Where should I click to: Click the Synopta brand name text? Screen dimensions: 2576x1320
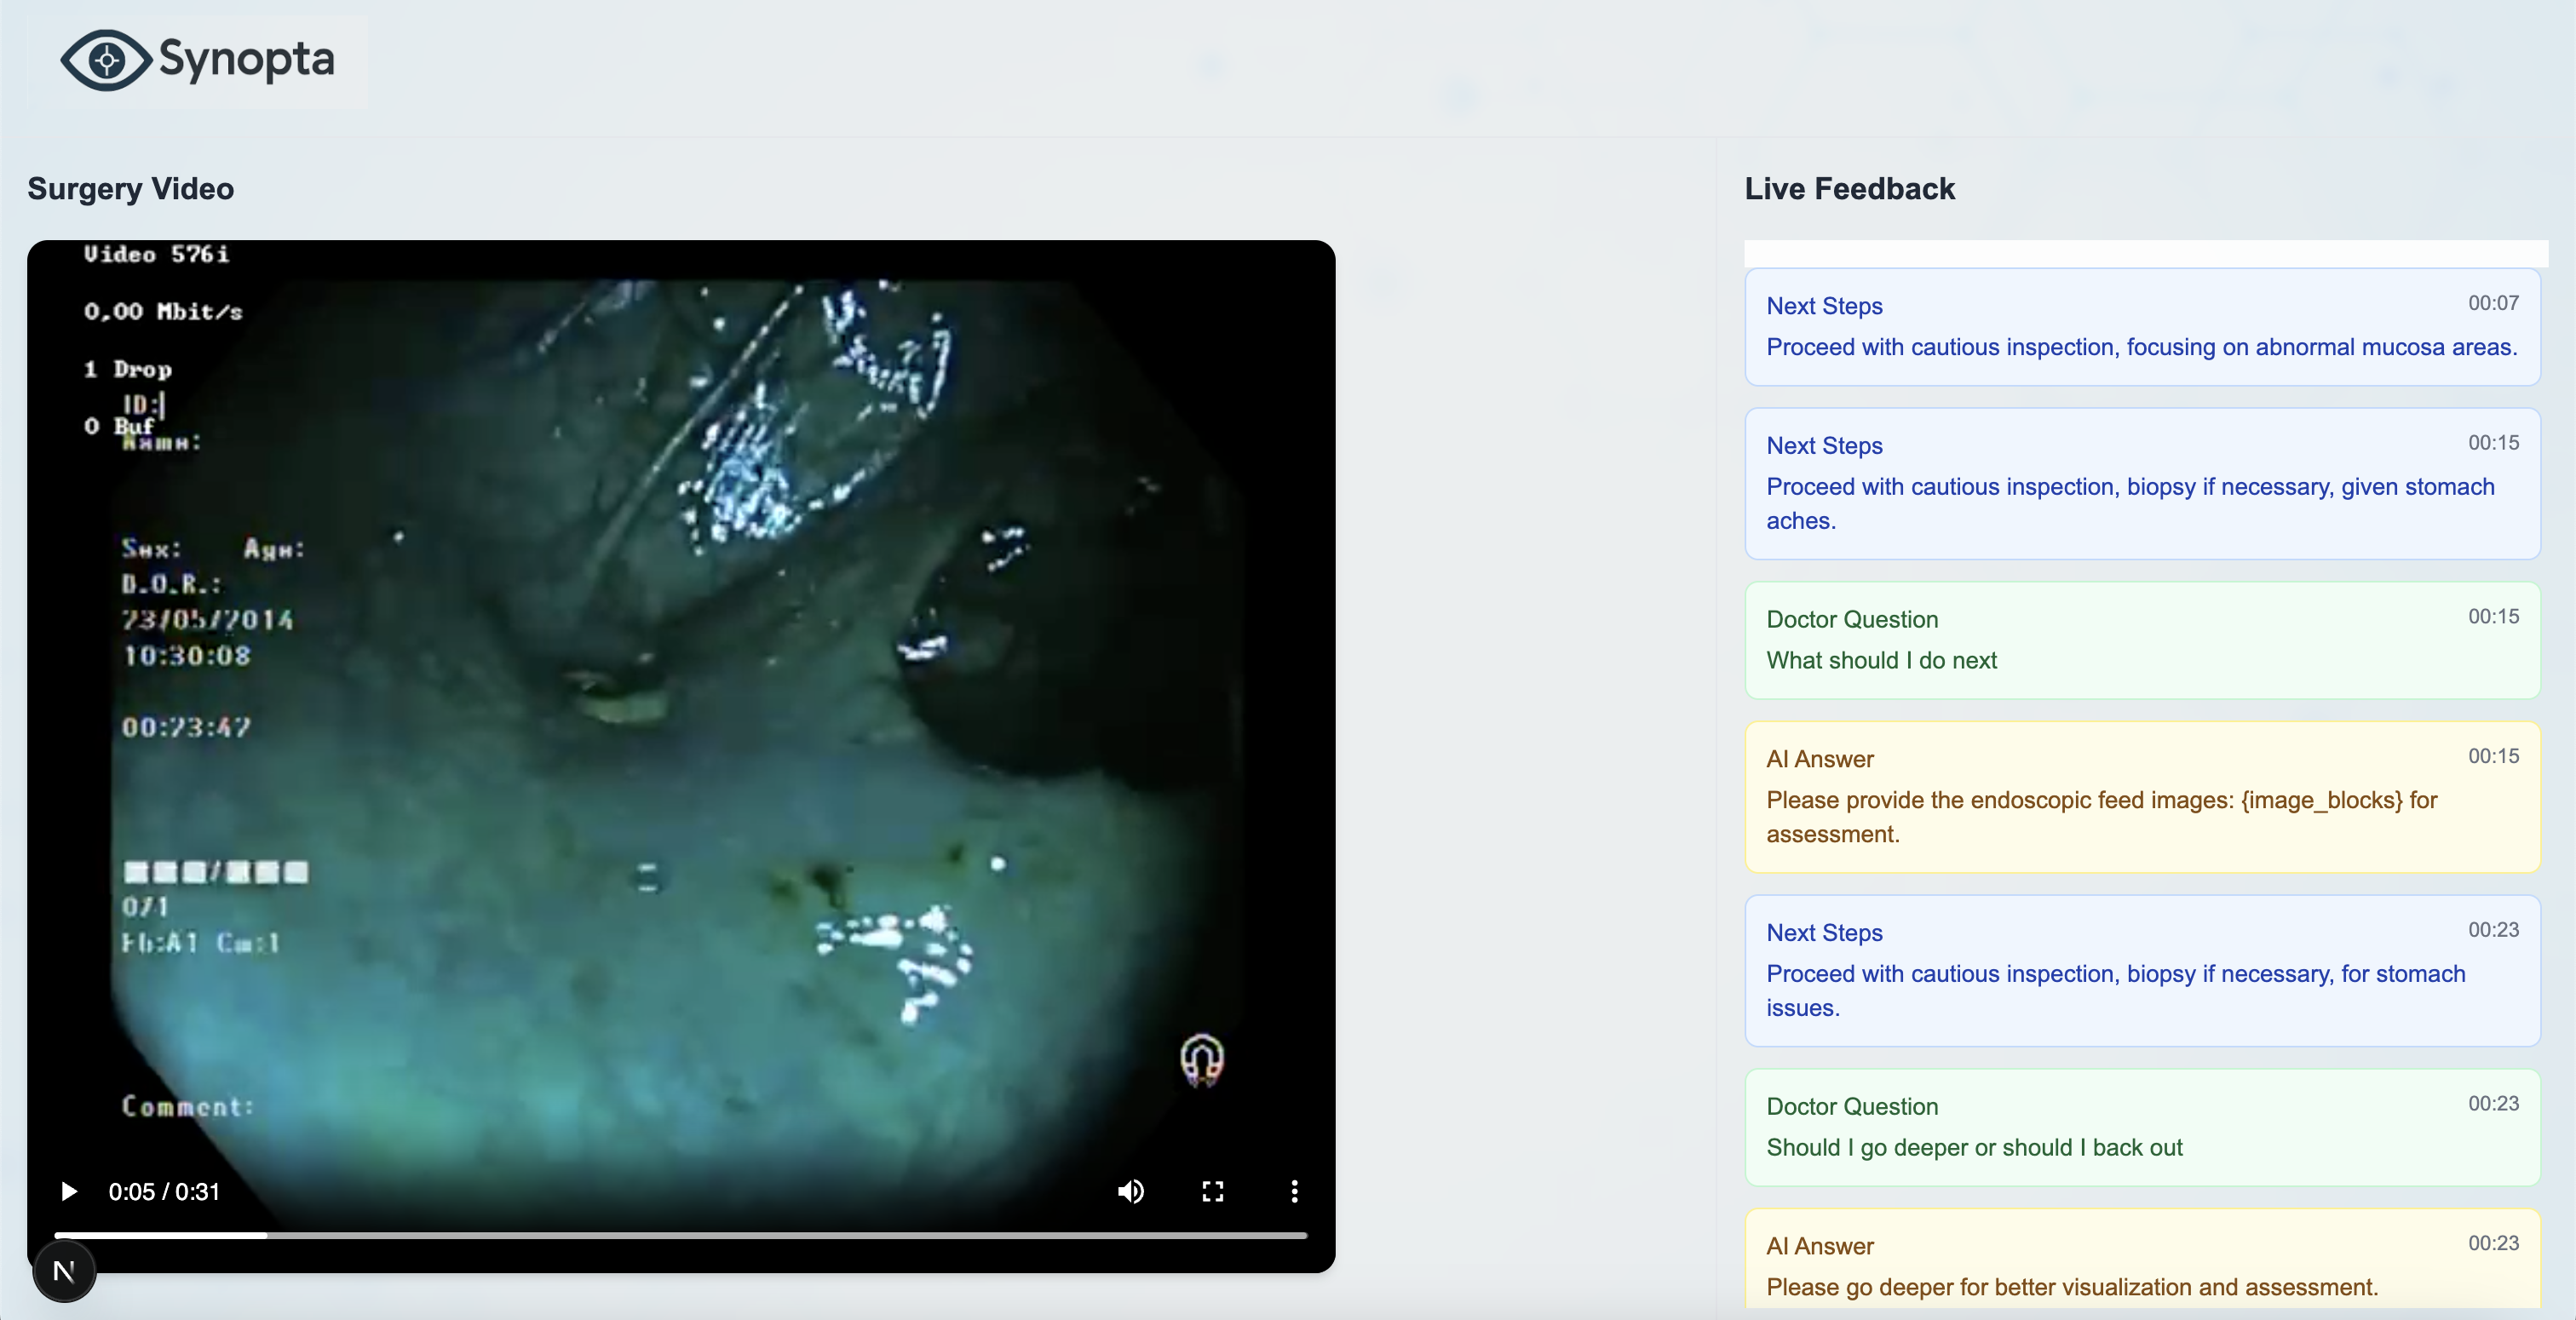pyautogui.click(x=246, y=60)
